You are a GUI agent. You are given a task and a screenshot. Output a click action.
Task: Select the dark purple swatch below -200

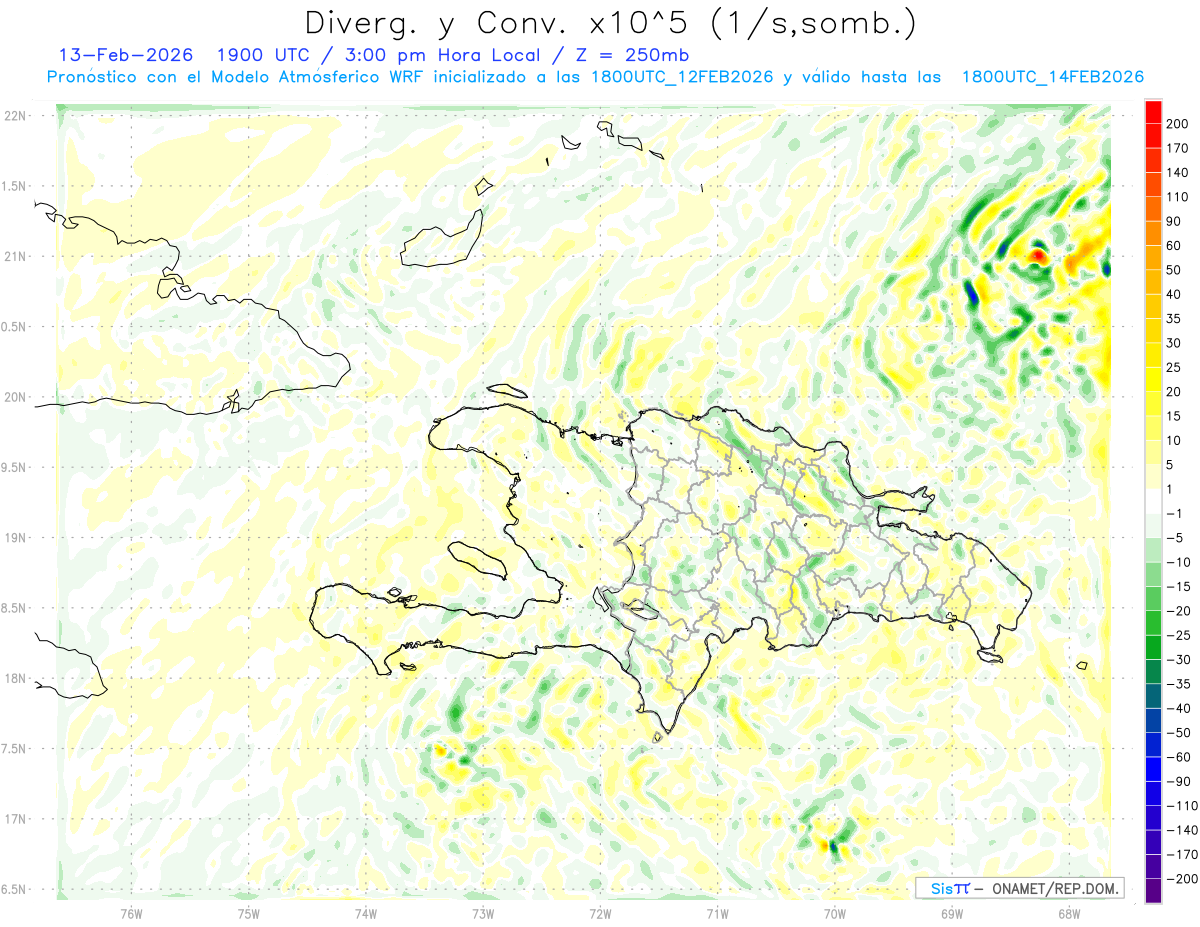(1153, 891)
